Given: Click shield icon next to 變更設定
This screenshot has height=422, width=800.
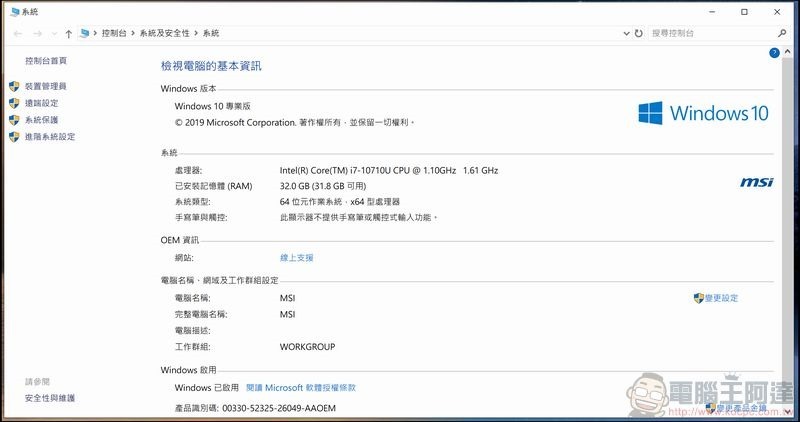Looking at the screenshot, I should 699,298.
